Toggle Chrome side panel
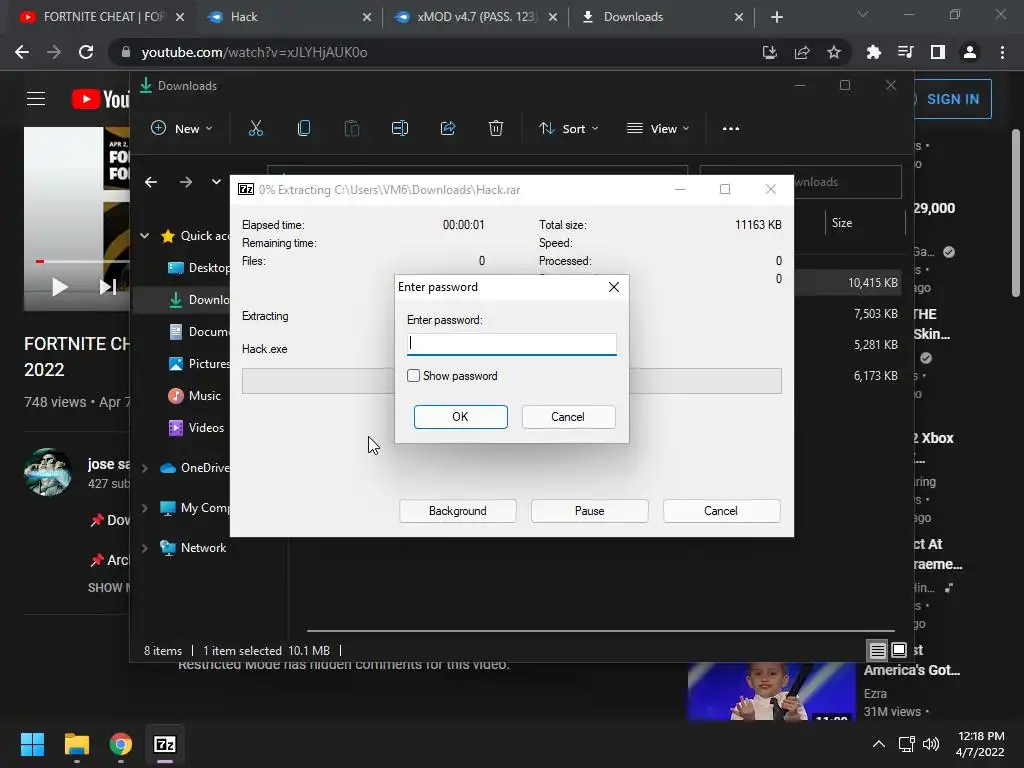 938,52
